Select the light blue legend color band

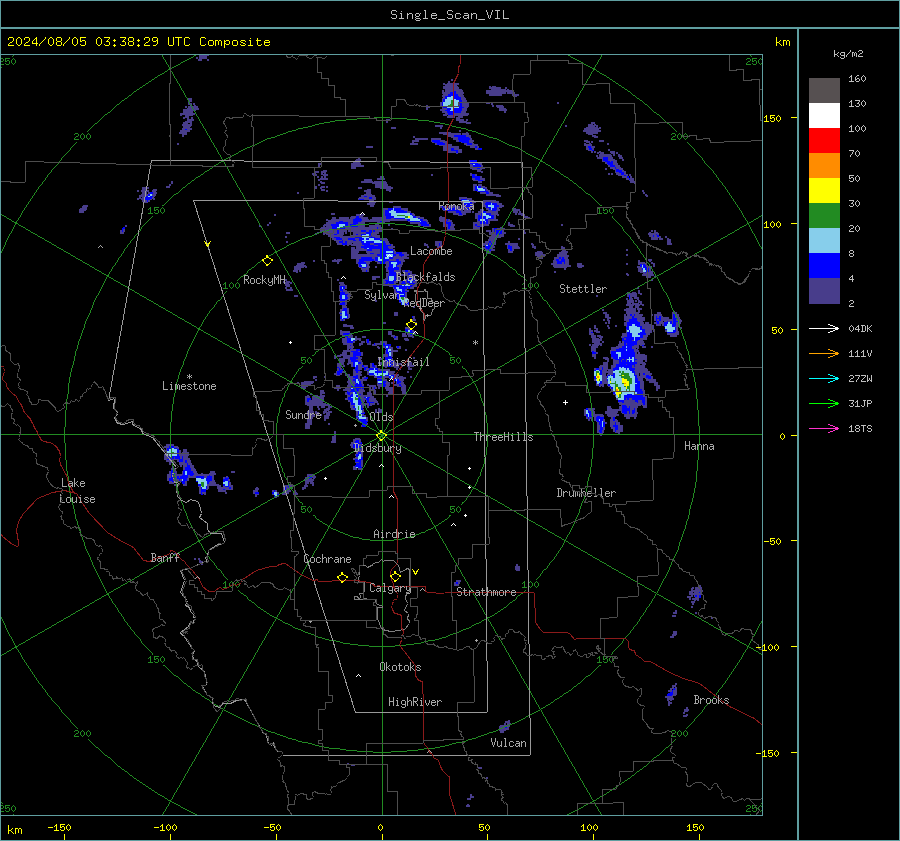coord(824,241)
